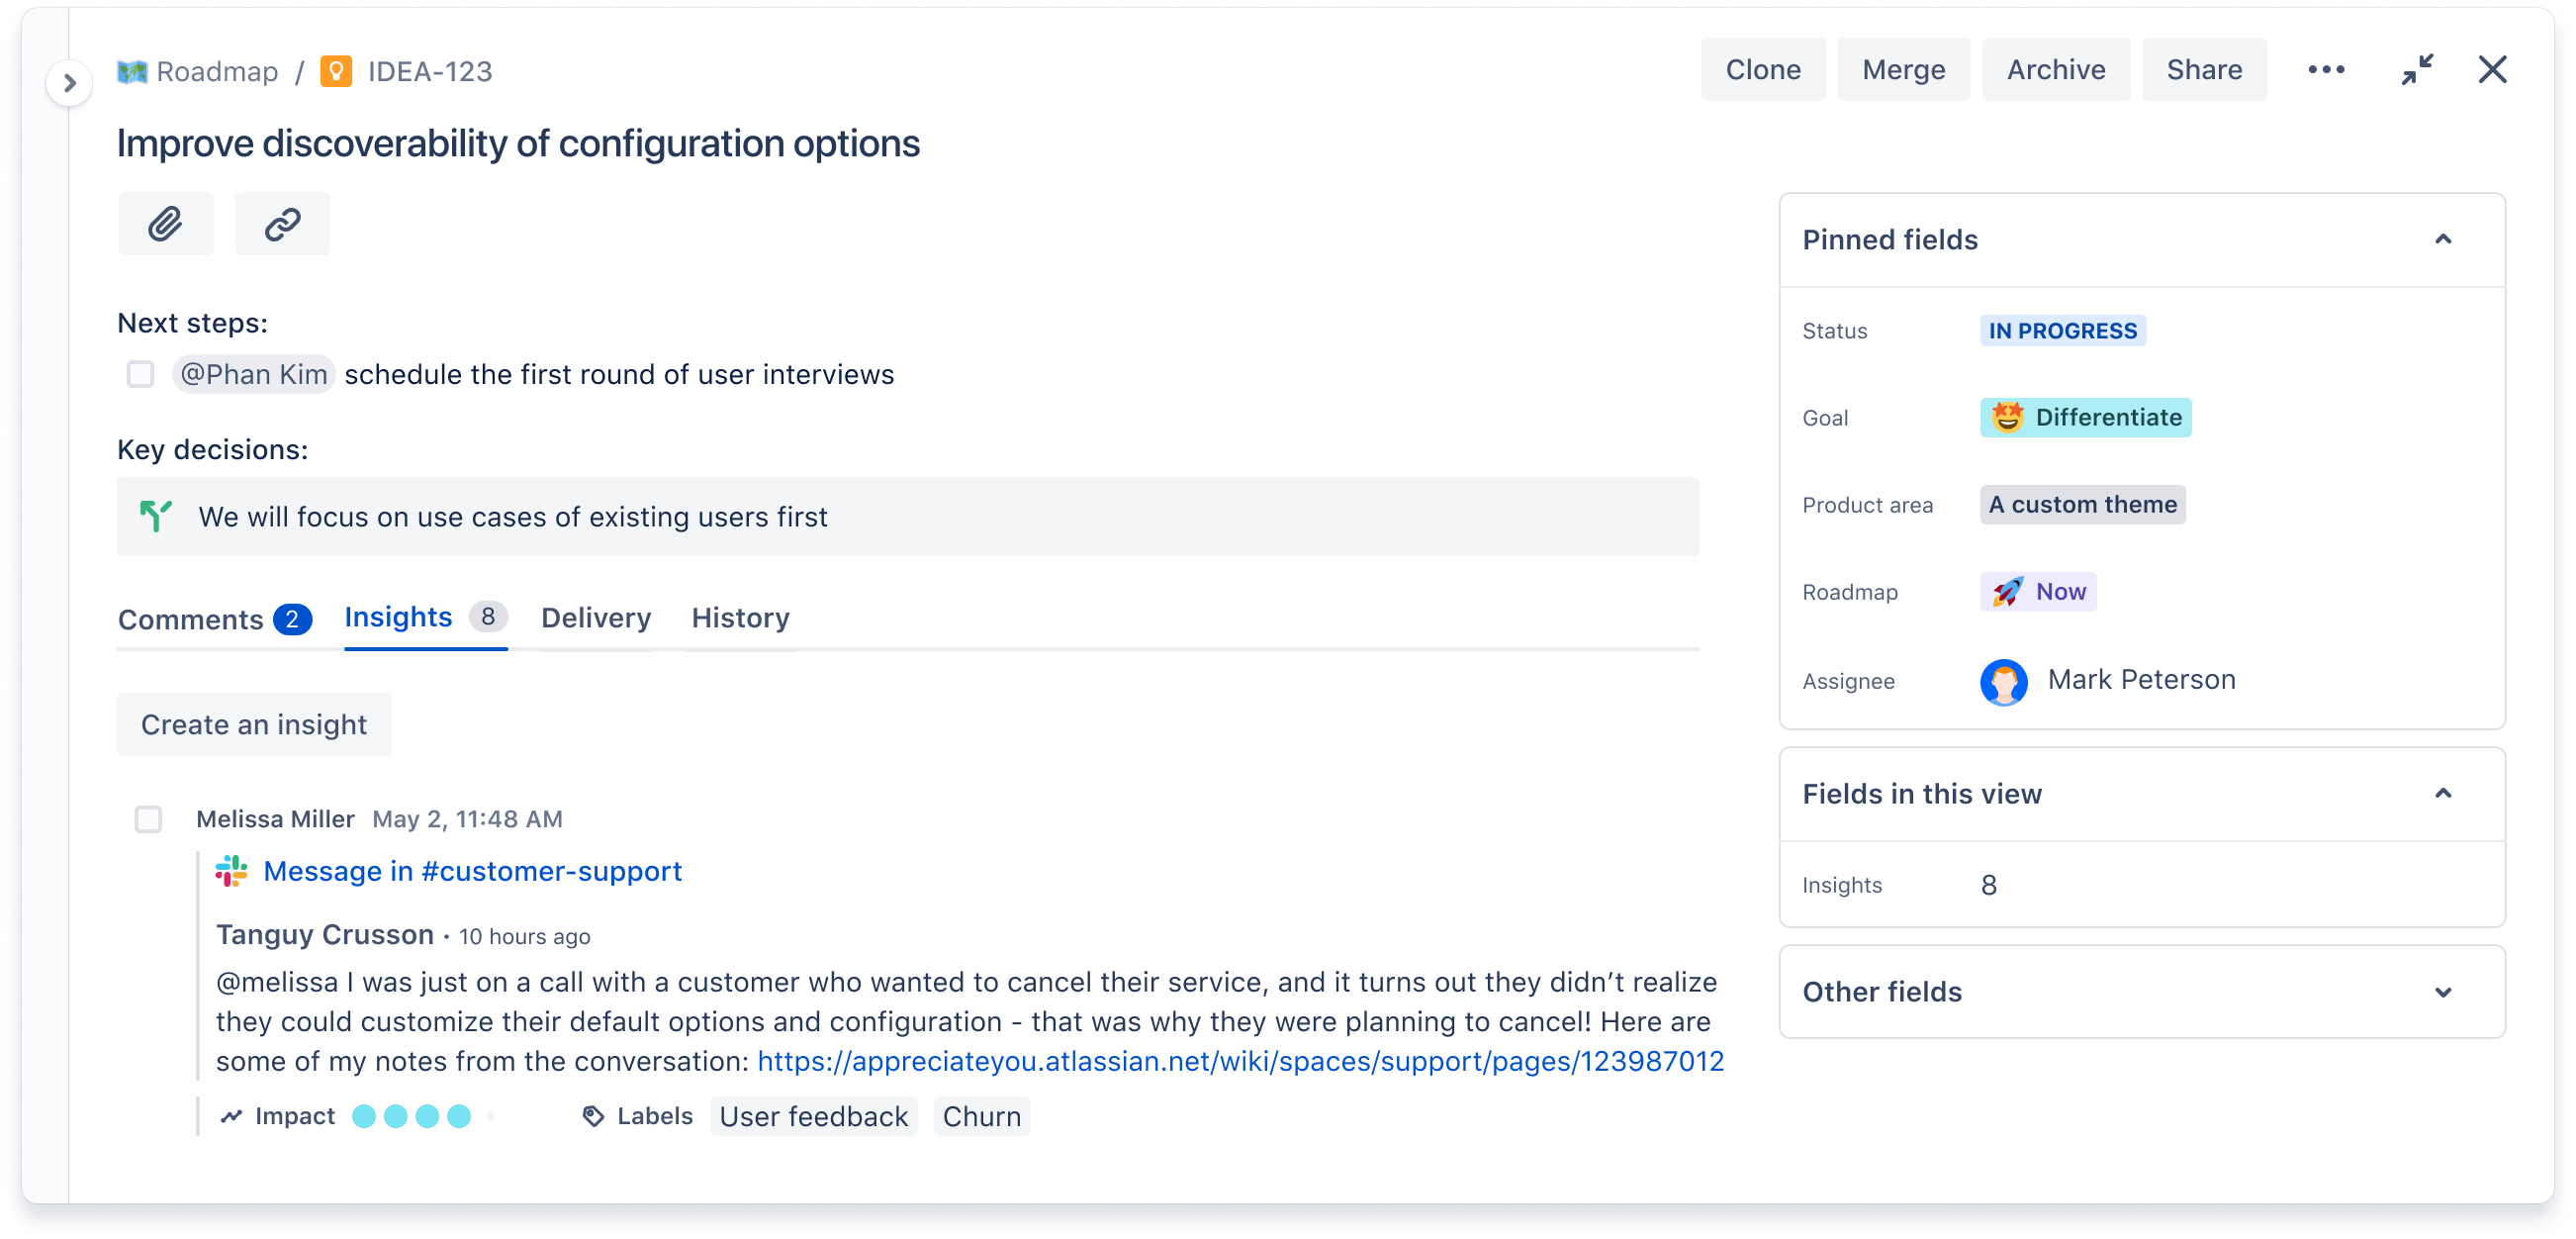Expand the left panel with the chevron

(x=69, y=83)
